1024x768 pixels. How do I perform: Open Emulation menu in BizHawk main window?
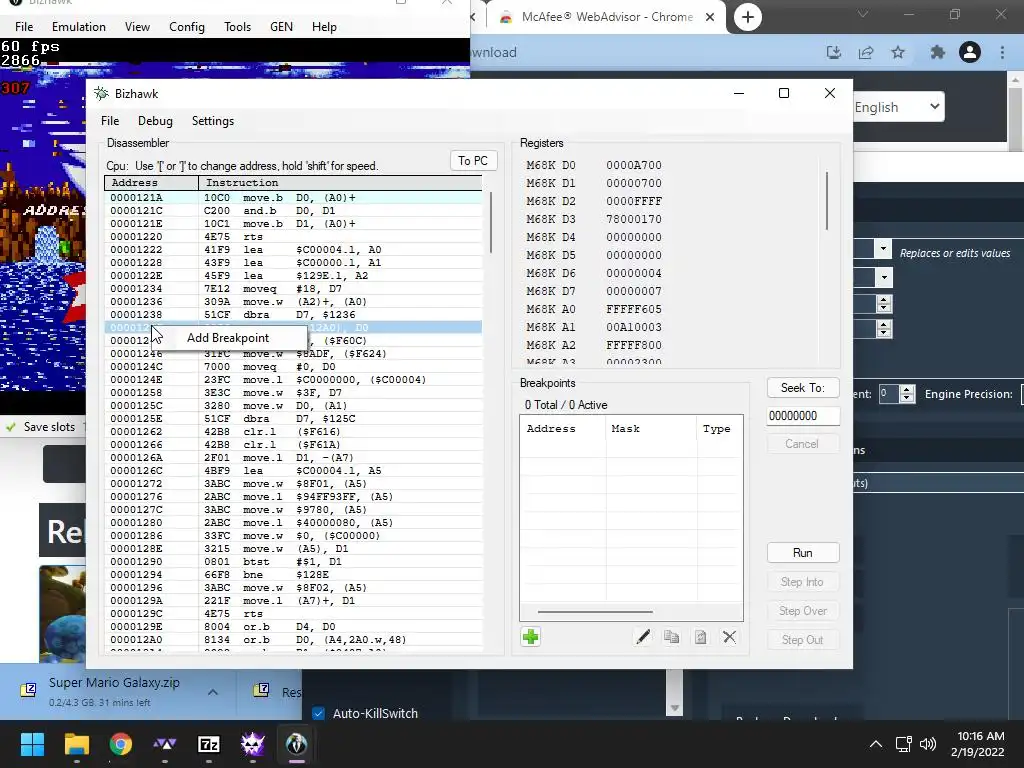click(x=78, y=27)
